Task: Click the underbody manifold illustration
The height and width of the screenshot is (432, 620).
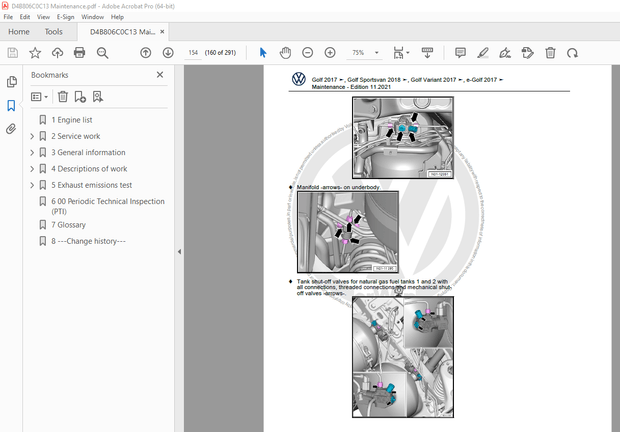Action: [x=348, y=232]
